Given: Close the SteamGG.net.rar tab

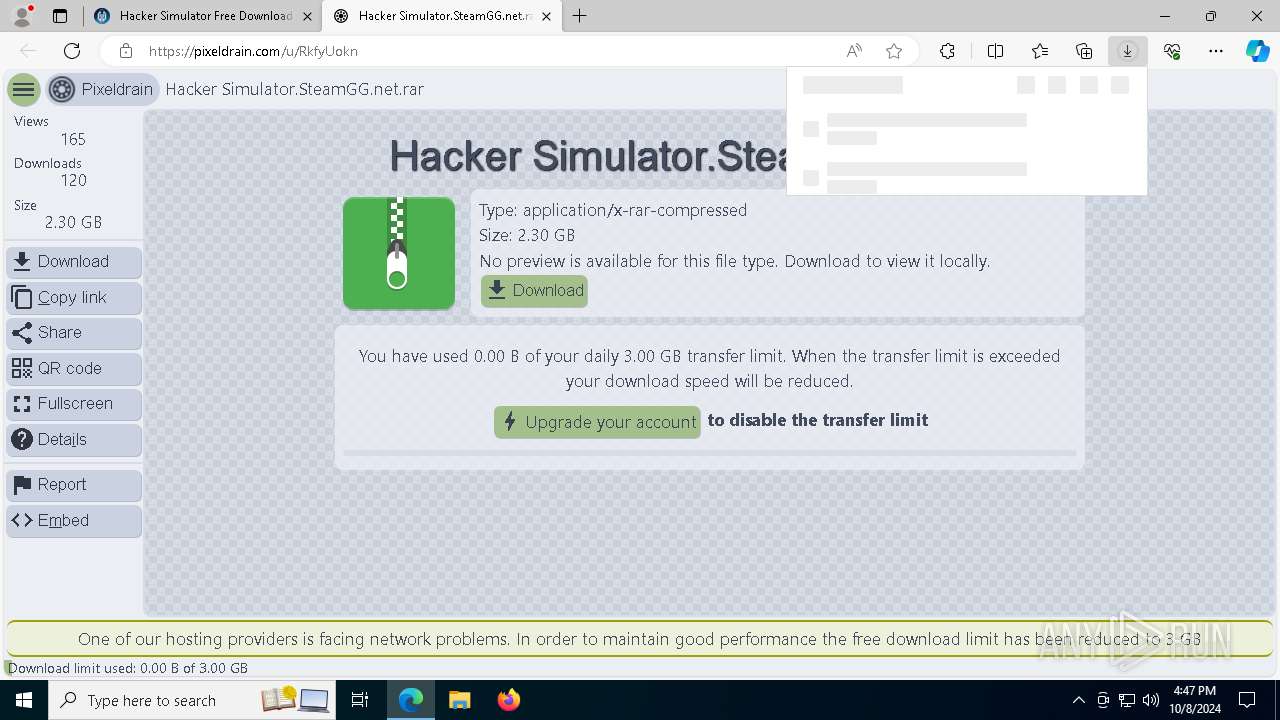Looking at the screenshot, I should 547,16.
